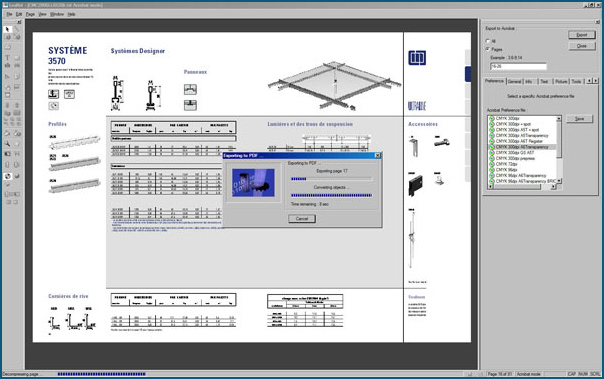The height and width of the screenshot is (379, 604).
Task: Click the blue company logo on page
Action: (x=417, y=58)
